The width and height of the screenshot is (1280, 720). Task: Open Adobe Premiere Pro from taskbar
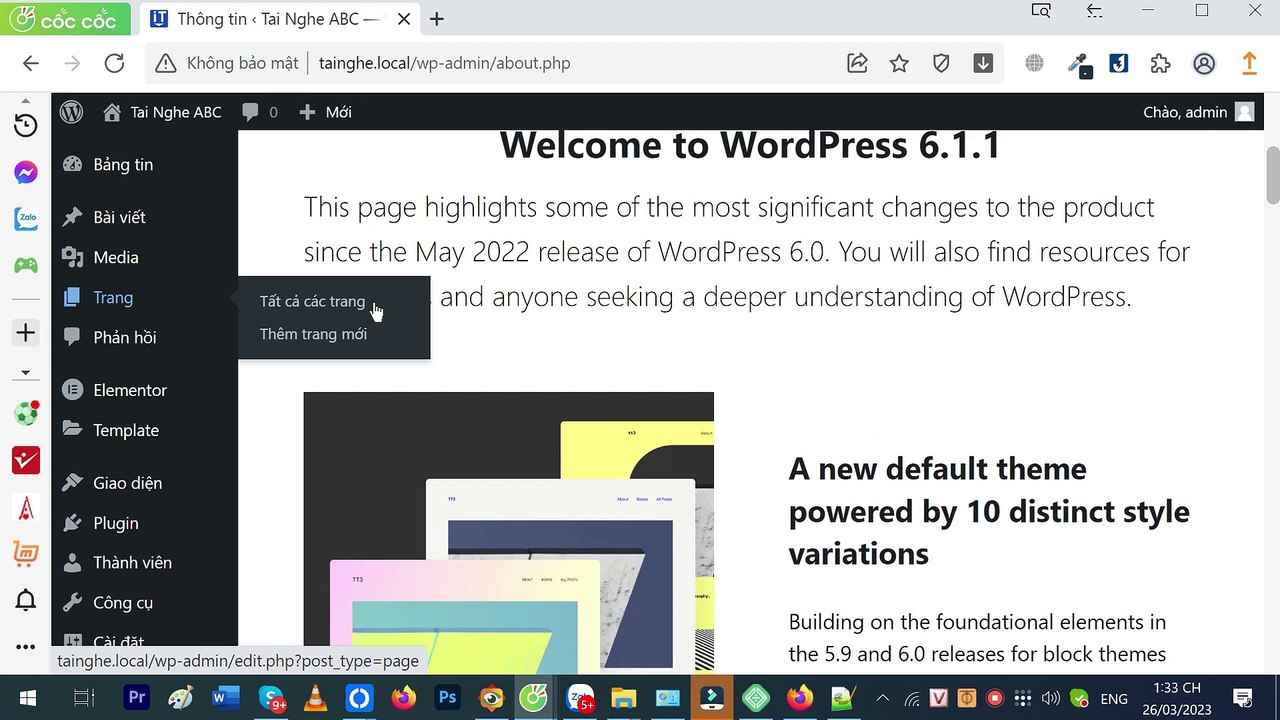tap(136, 698)
